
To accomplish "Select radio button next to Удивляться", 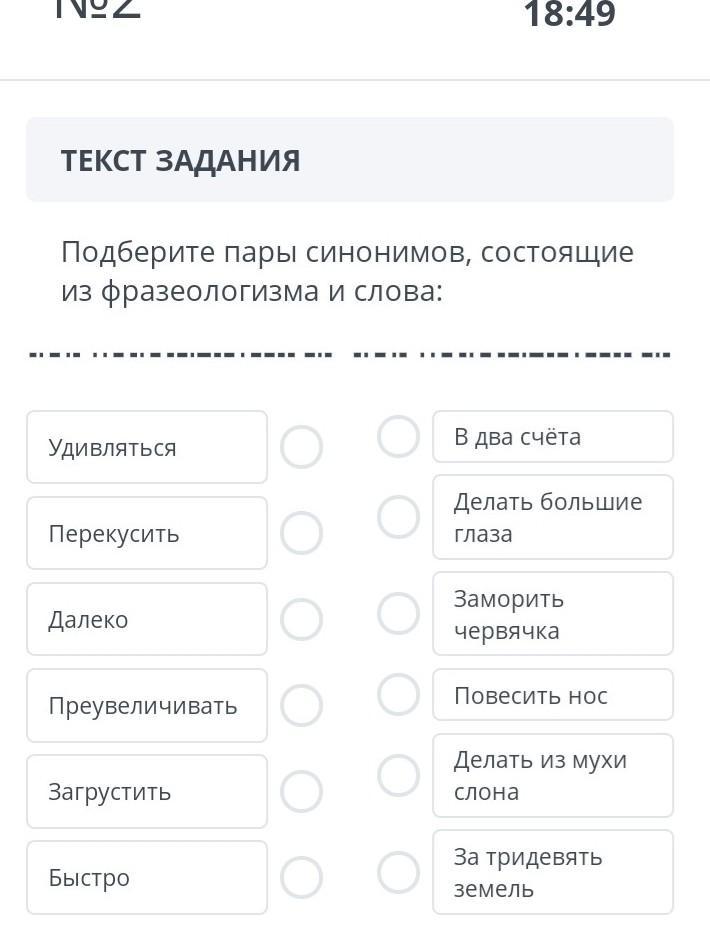I will click(x=301, y=447).
